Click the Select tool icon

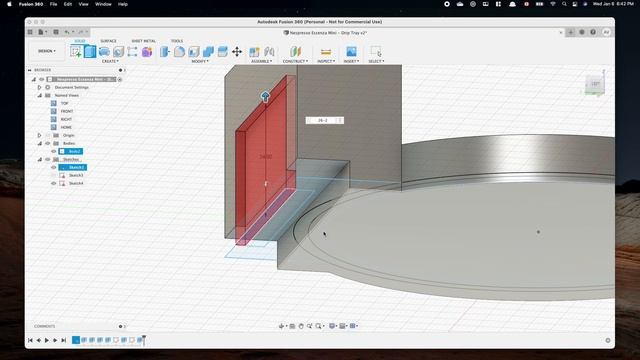coord(376,52)
